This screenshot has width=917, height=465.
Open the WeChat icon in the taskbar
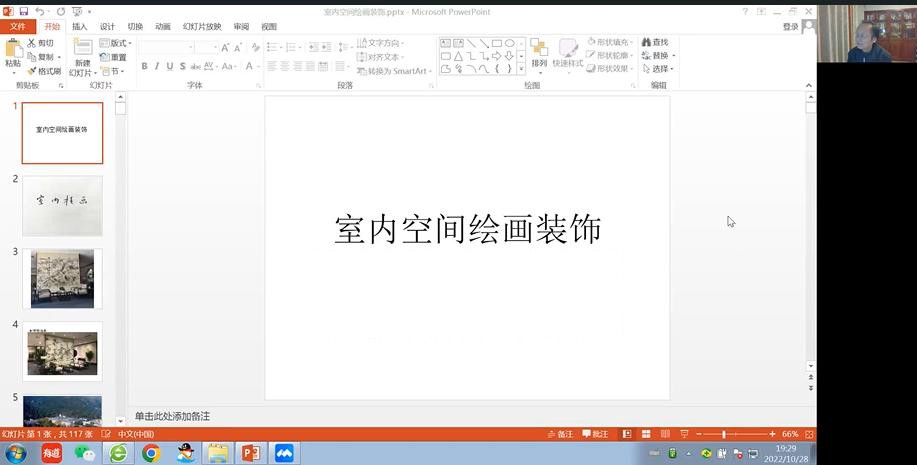click(x=85, y=453)
